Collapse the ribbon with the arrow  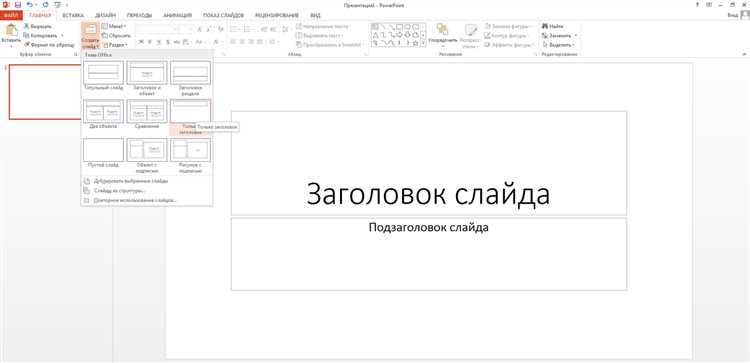pyautogui.click(x=745, y=55)
